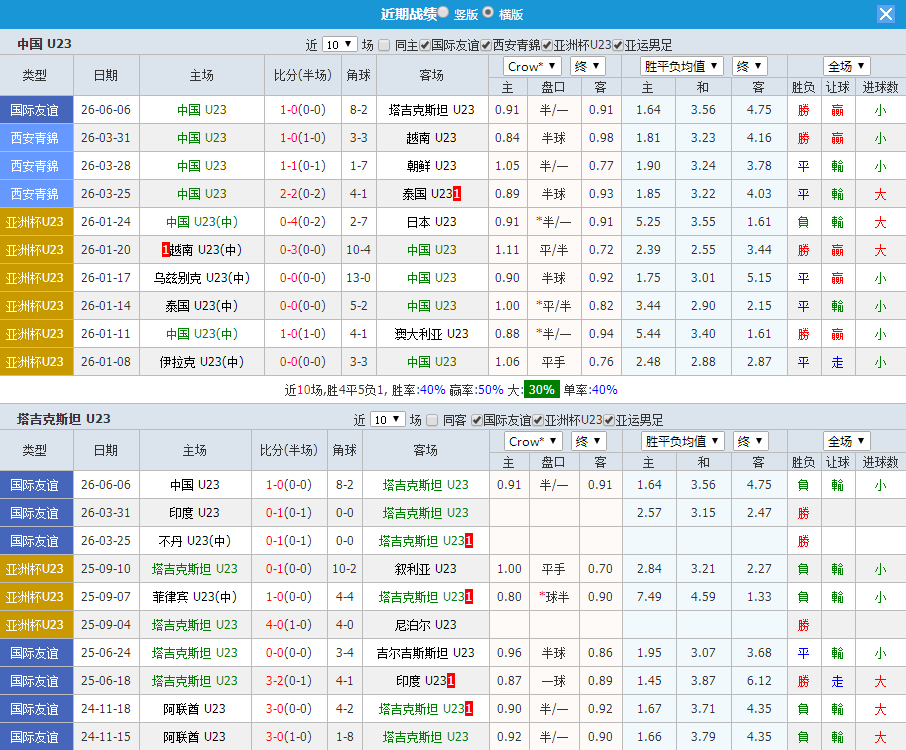Open match count dropdown for 塔吉克斯坦 U23

(387, 419)
